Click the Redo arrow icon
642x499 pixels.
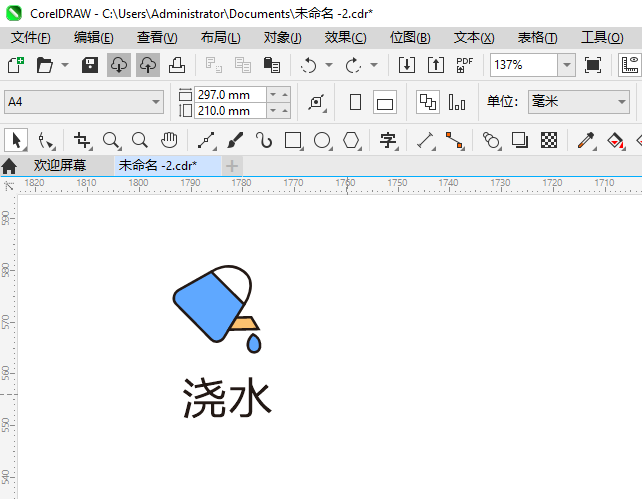[353, 65]
